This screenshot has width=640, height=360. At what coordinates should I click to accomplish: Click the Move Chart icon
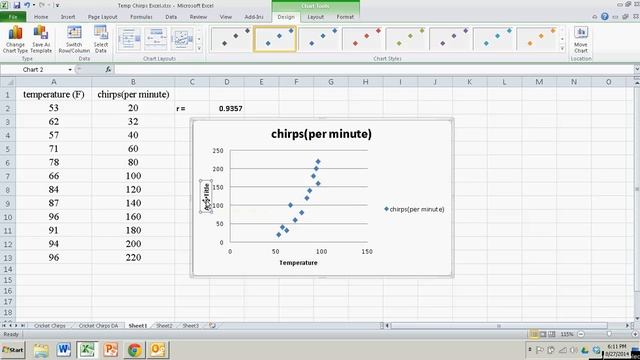[581, 39]
